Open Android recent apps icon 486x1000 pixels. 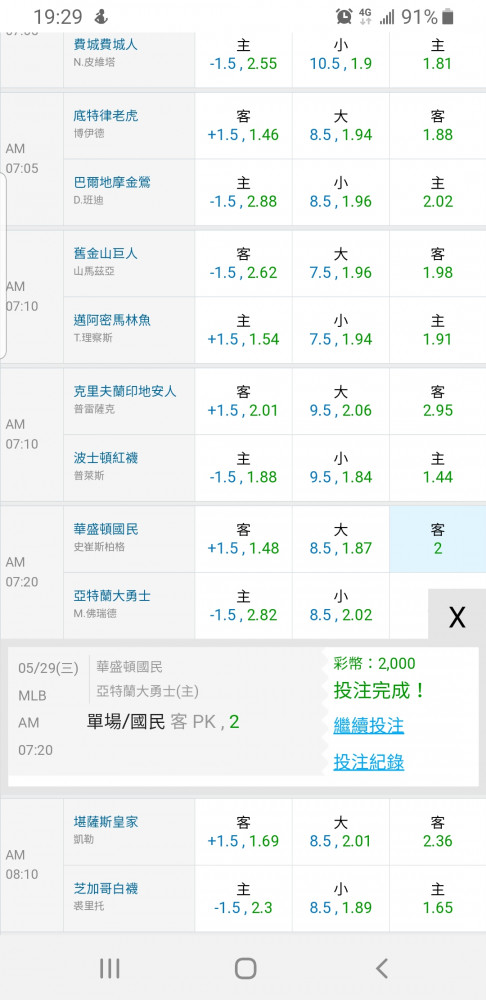tap(110, 969)
